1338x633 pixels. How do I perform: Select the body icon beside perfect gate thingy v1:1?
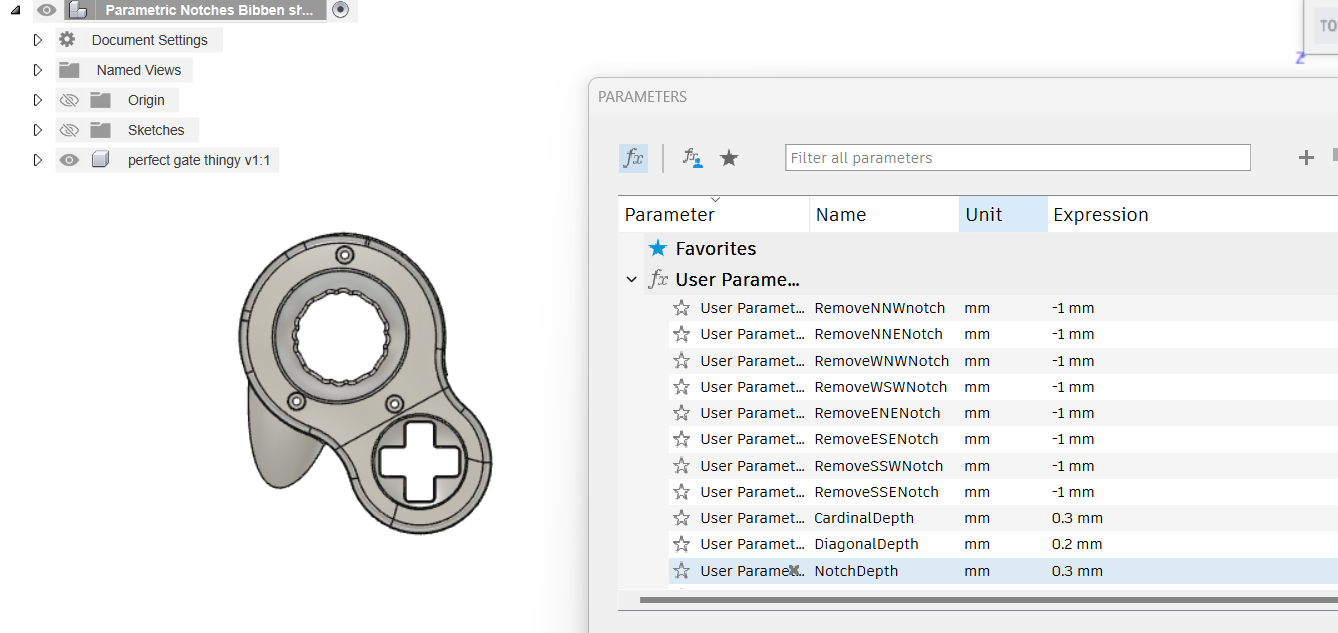(x=100, y=160)
